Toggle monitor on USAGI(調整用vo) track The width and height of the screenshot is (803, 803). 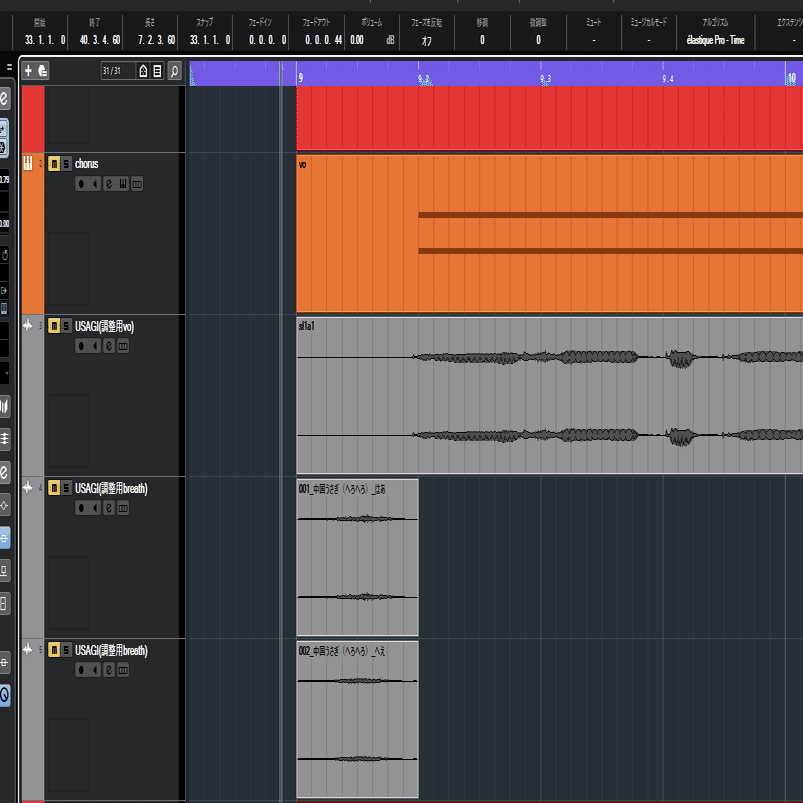(95, 346)
